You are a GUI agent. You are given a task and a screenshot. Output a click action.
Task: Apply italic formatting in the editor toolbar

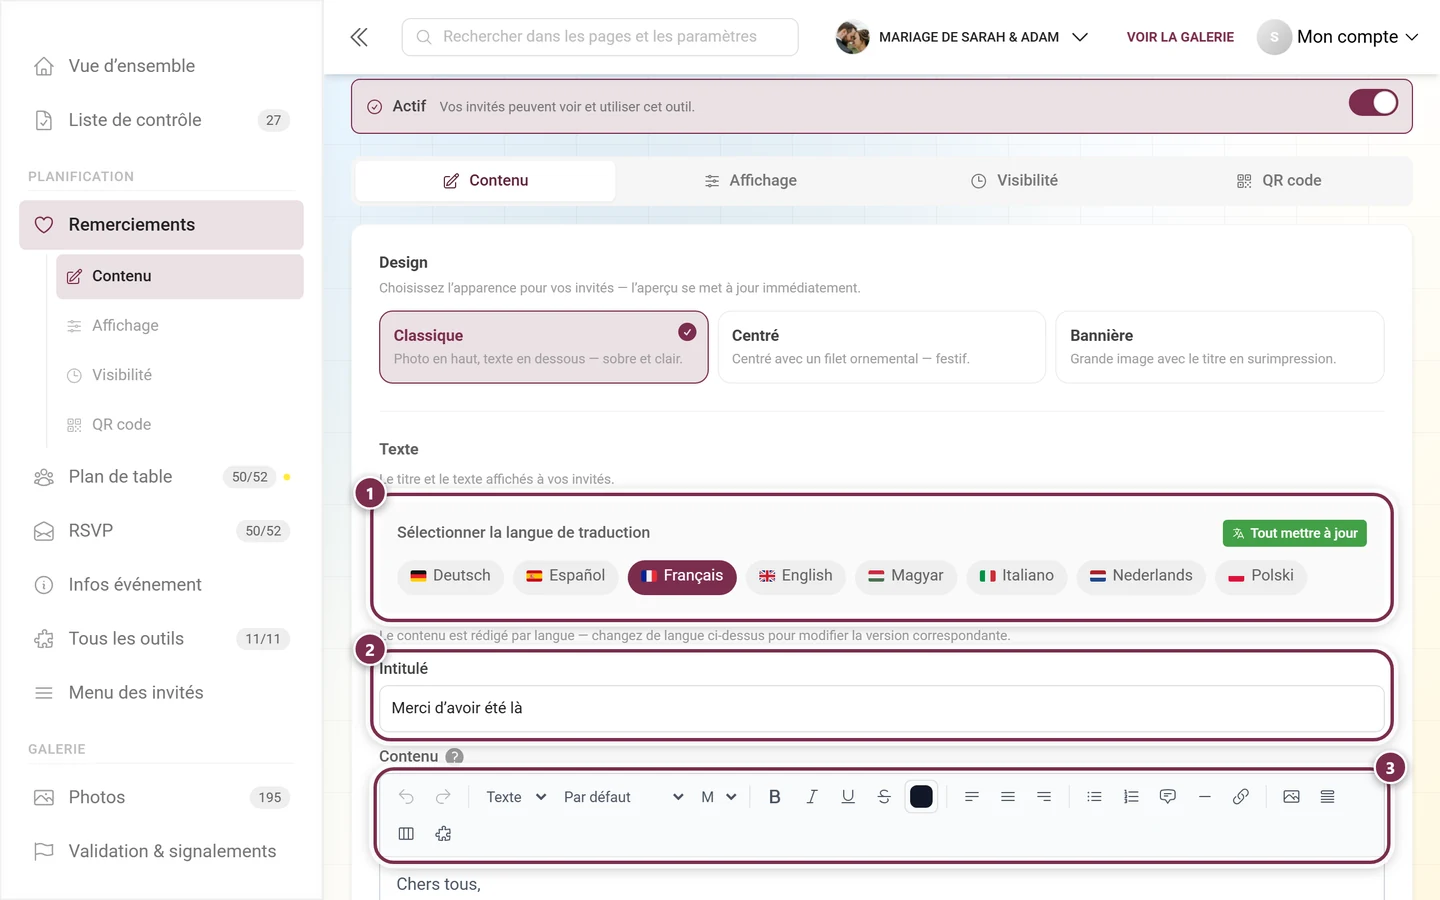pyautogui.click(x=811, y=797)
